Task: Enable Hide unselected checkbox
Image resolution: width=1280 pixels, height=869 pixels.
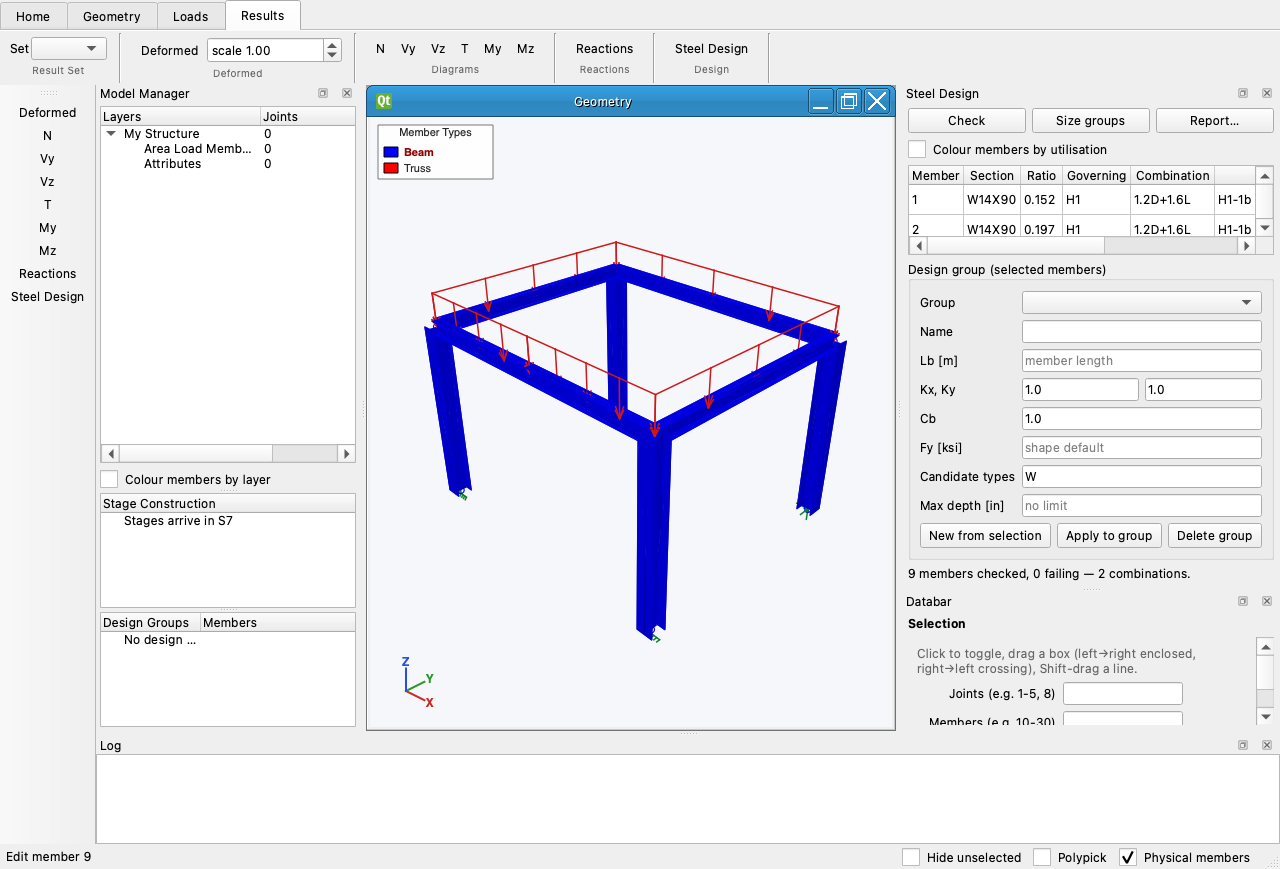Action: pyautogui.click(x=911, y=857)
